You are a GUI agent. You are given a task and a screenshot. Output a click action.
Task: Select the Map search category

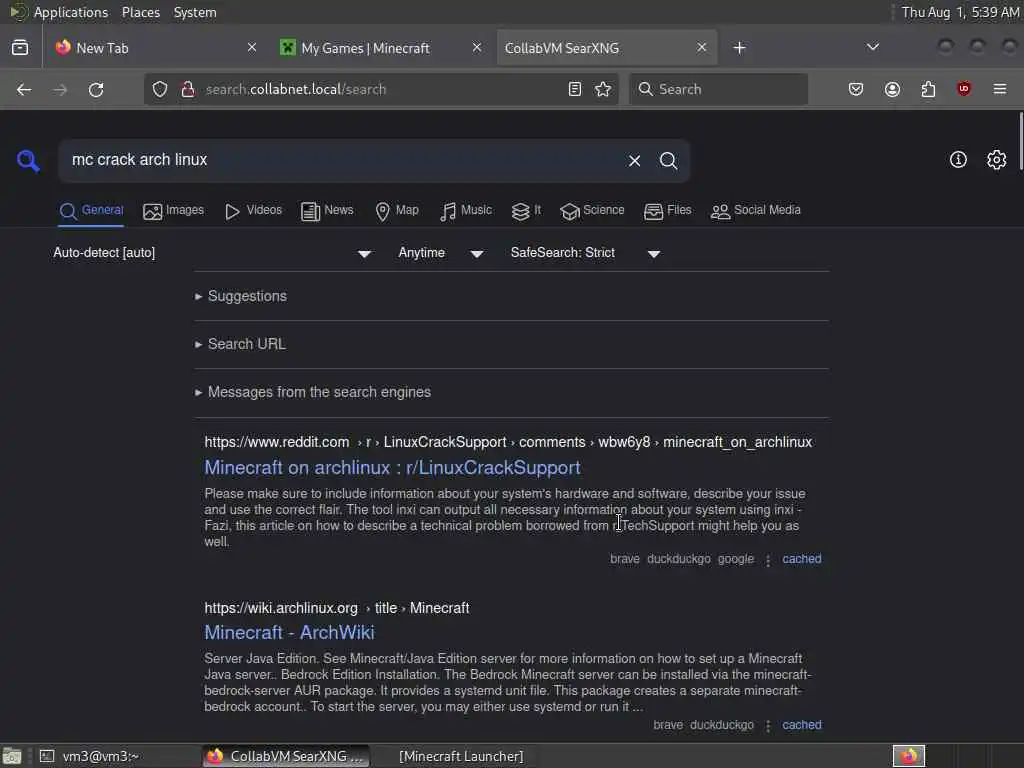pyautogui.click(x=396, y=210)
